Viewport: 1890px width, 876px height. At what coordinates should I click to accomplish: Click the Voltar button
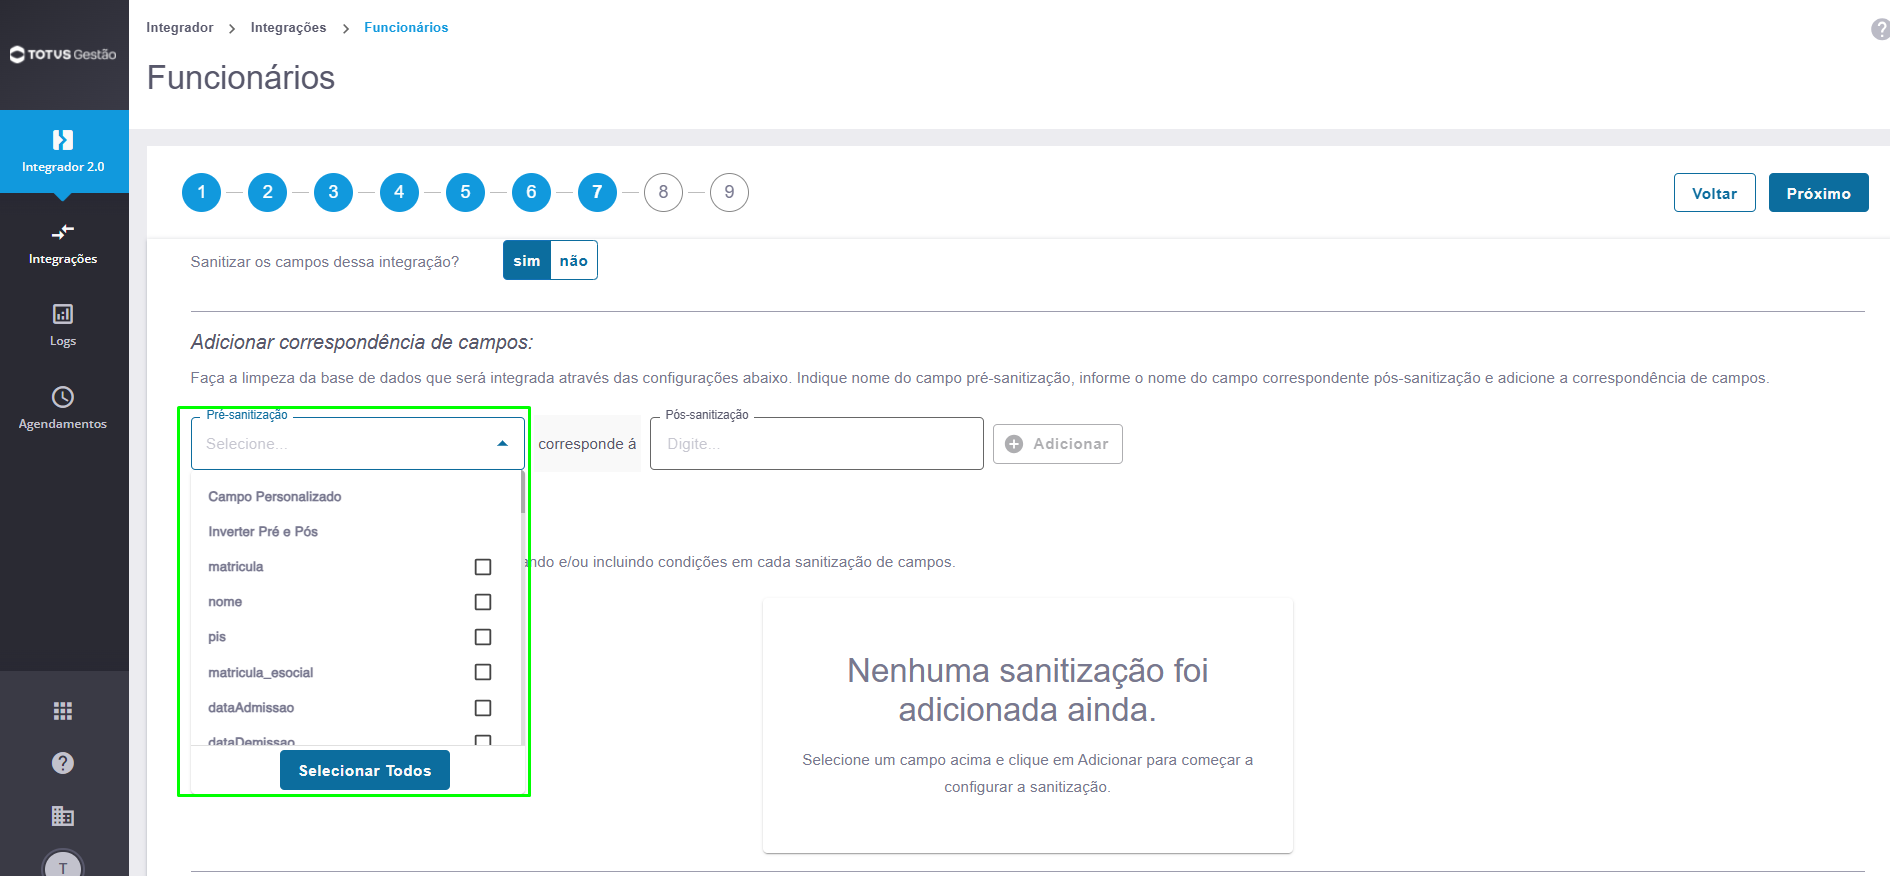[x=1714, y=193]
